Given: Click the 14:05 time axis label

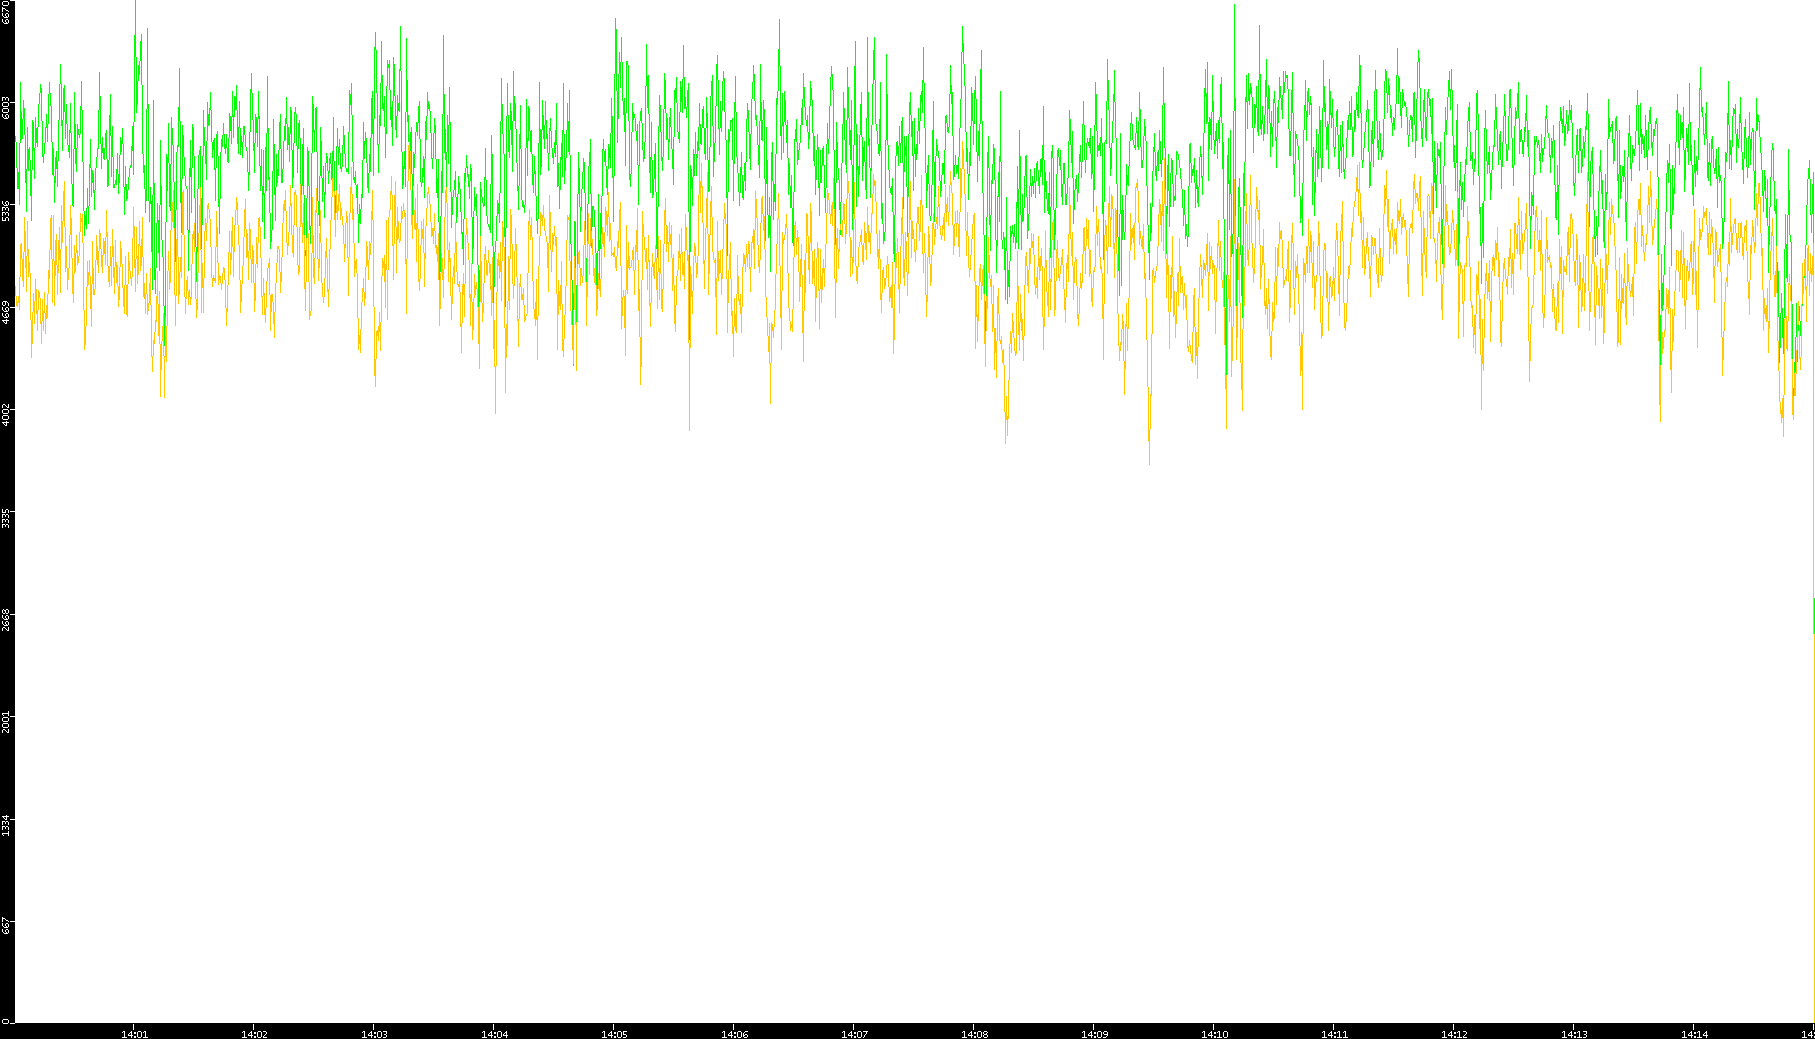Looking at the screenshot, I should (x=614, y=1034).
